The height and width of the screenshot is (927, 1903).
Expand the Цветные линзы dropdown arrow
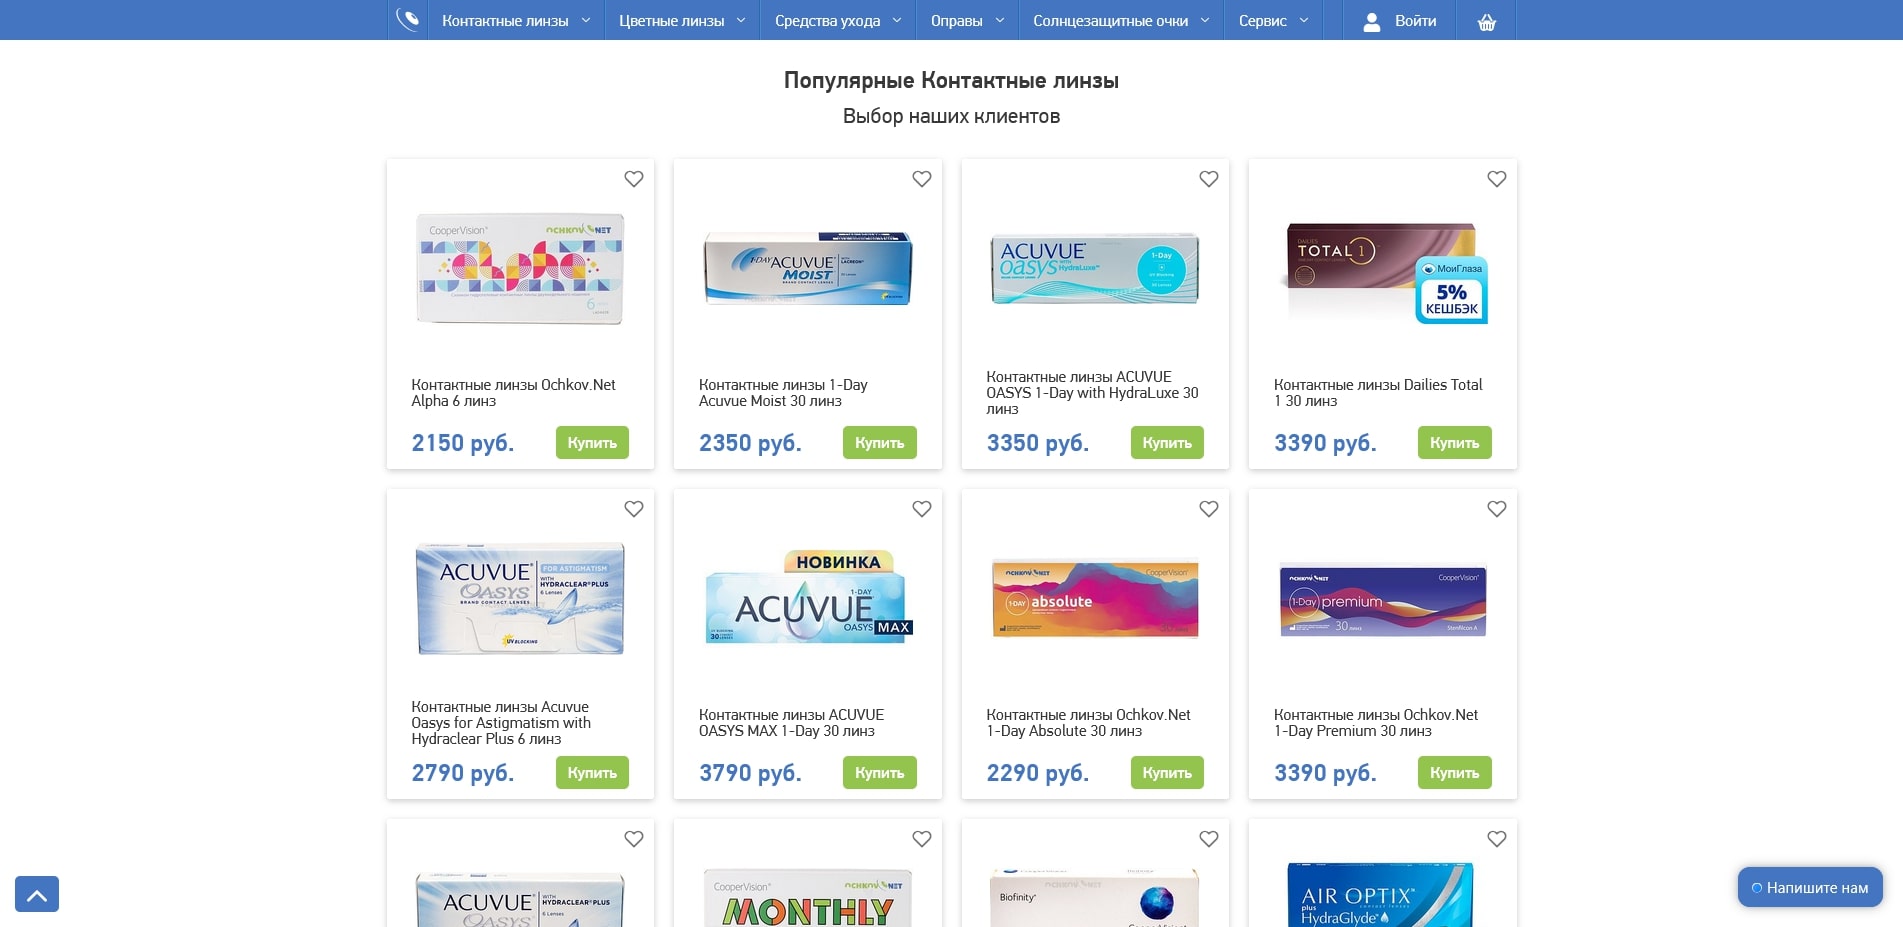coord(741,20)
